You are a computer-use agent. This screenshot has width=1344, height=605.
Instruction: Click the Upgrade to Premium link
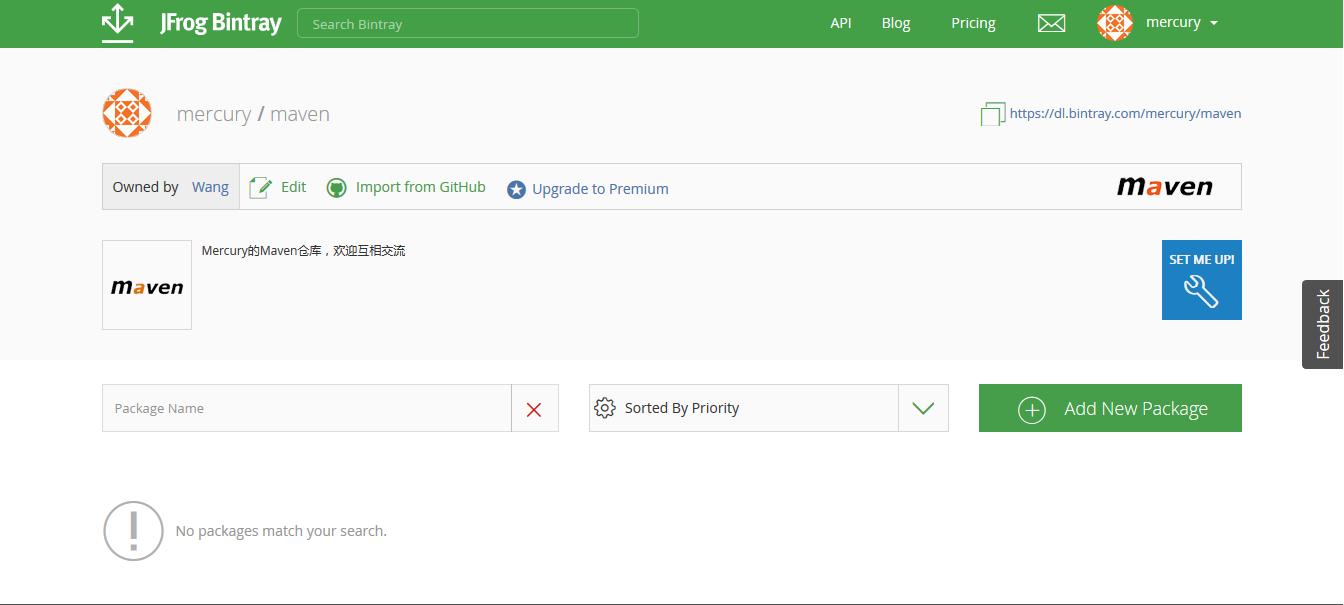(600, 189)
